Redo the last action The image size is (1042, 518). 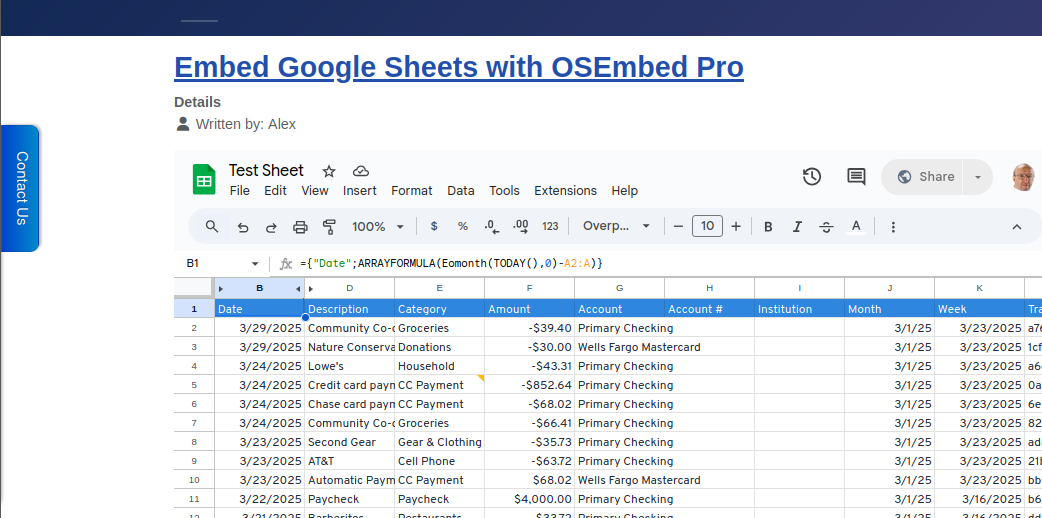[271, 227]
